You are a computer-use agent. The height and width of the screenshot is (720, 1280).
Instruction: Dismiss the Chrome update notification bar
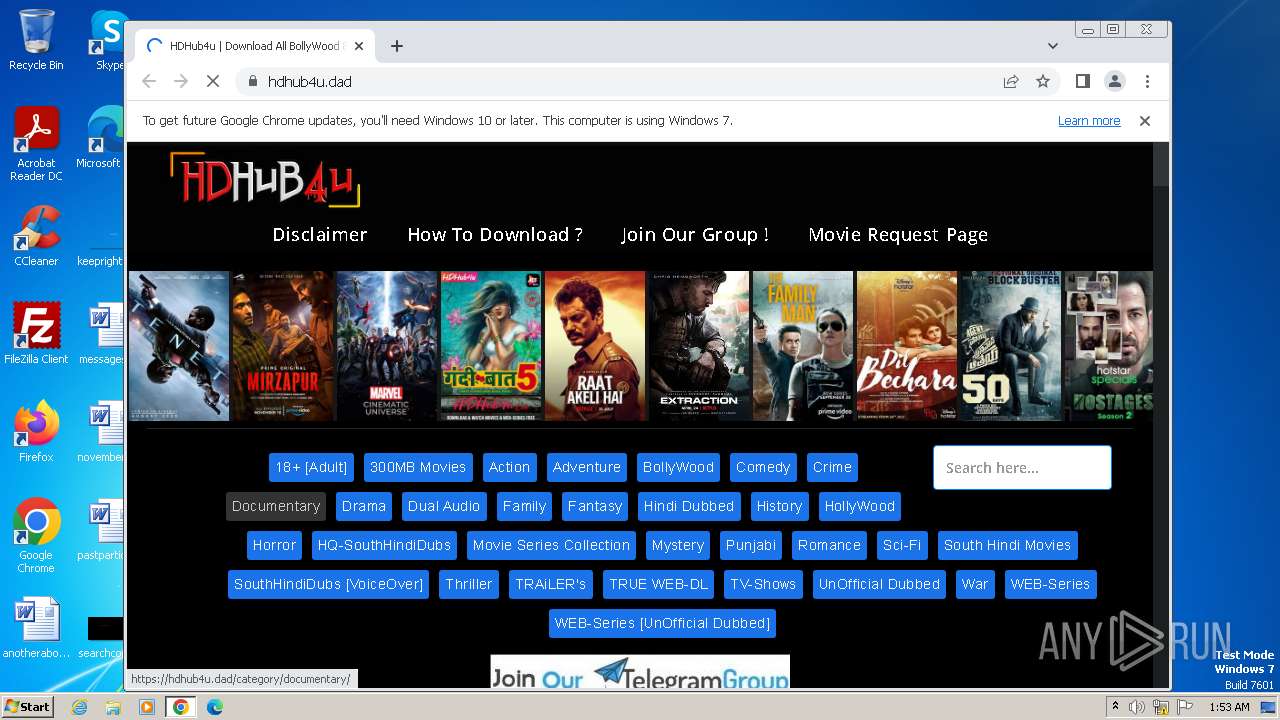tap(1145, 121)
